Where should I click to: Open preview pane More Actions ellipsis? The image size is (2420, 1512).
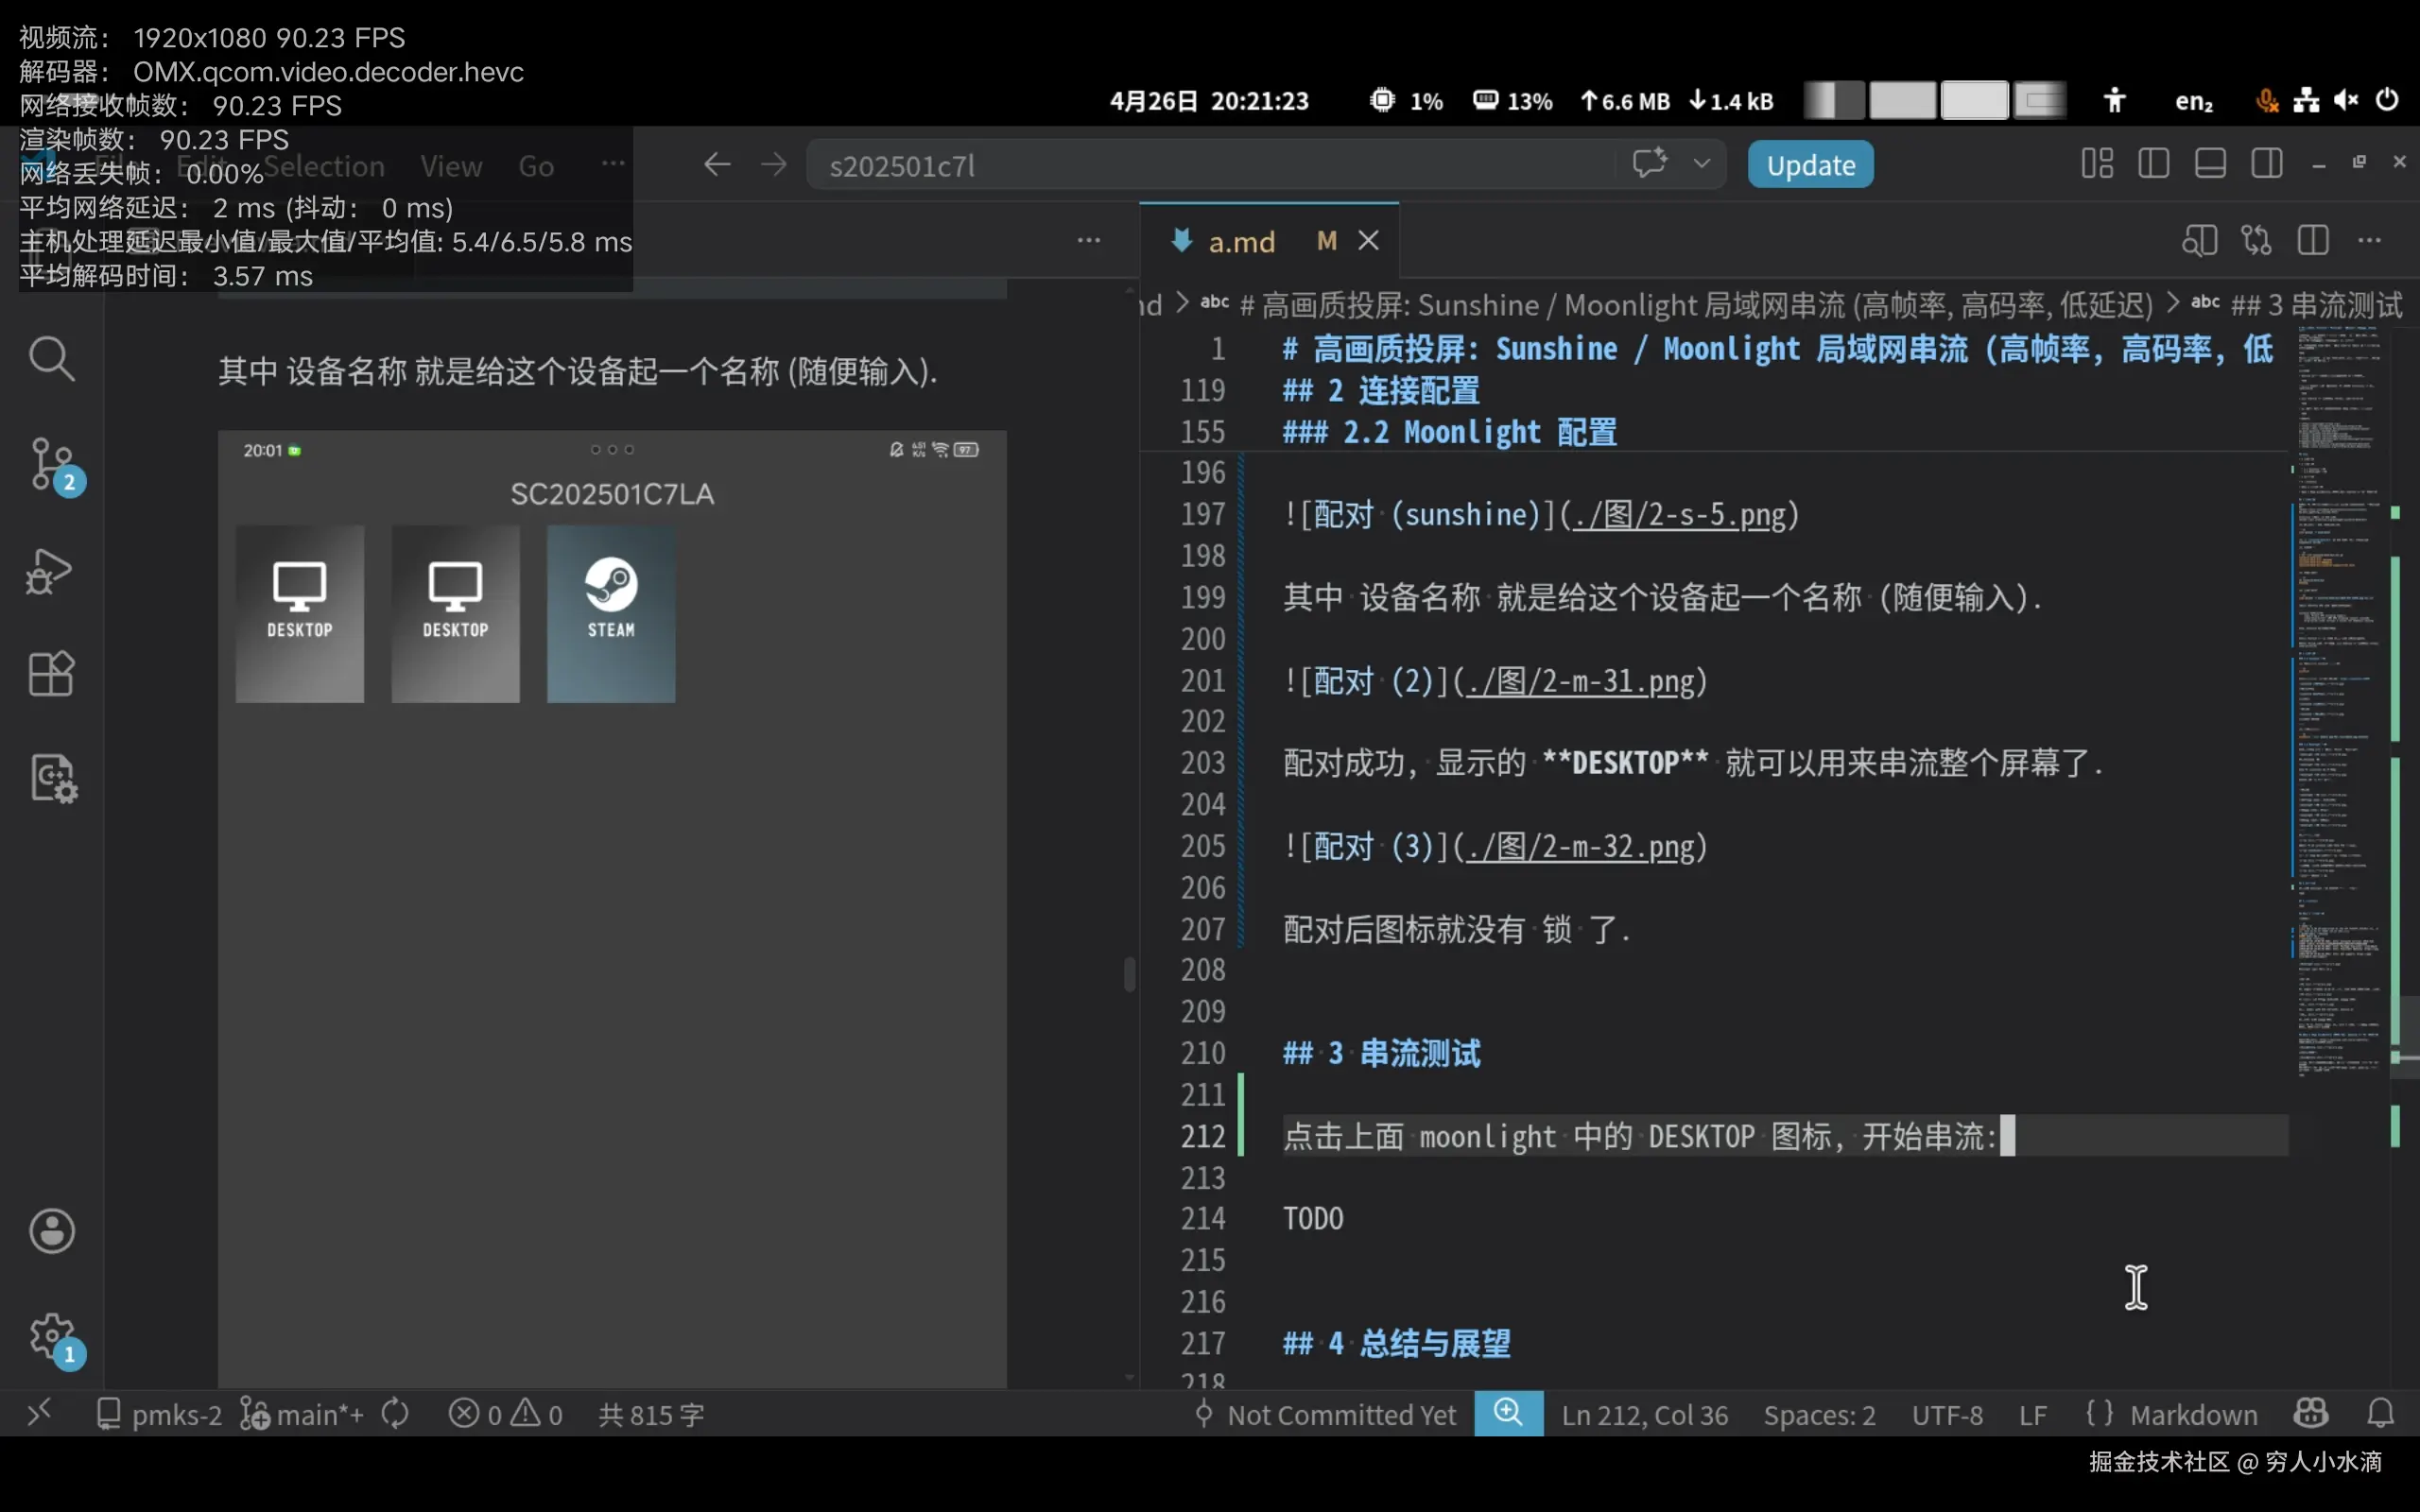[x=1089, y=241]
